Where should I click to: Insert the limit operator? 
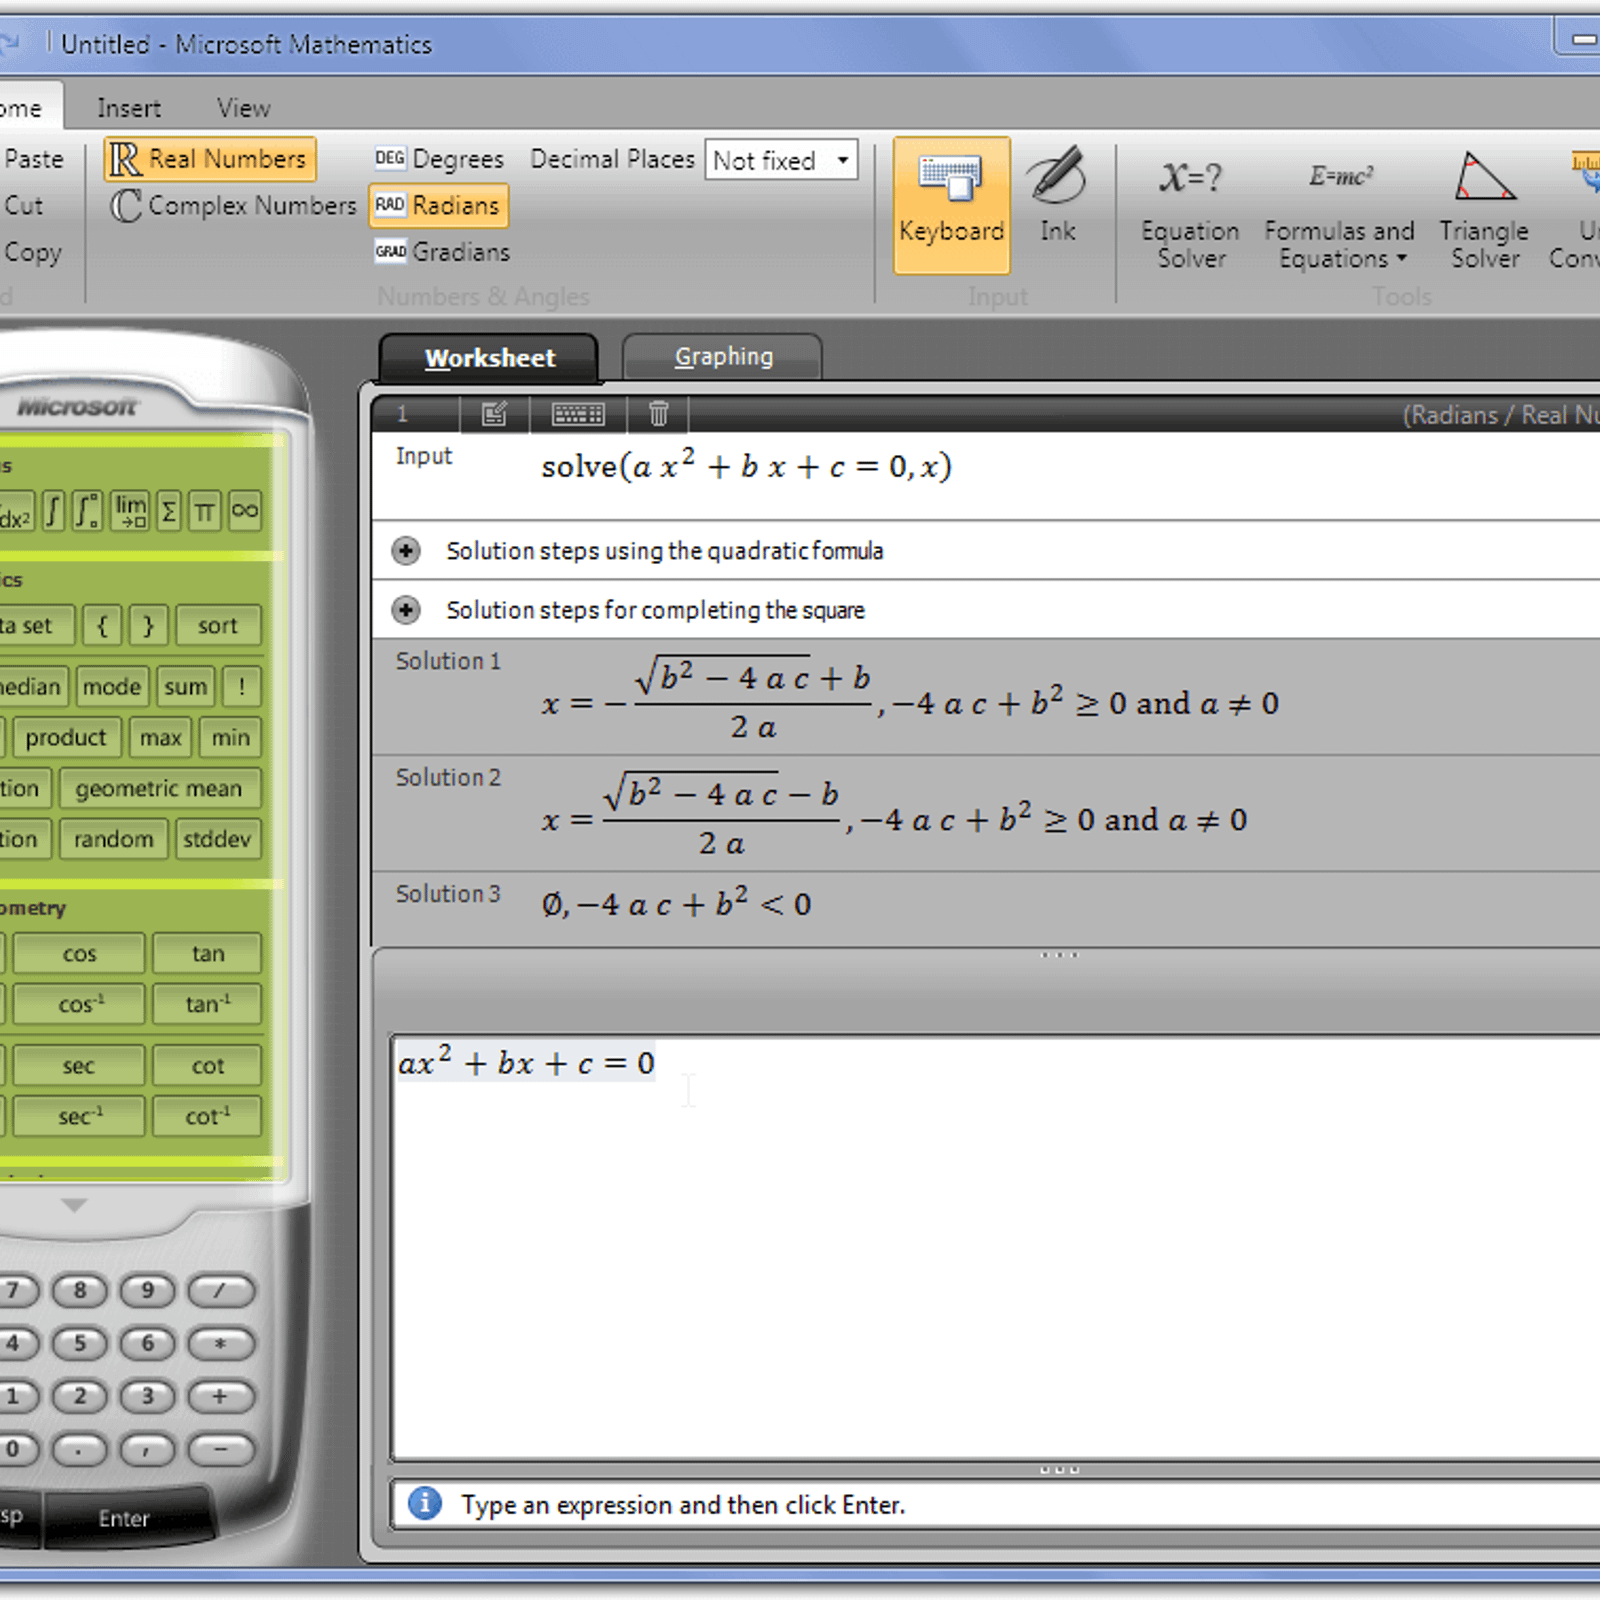tap(130, 511)
